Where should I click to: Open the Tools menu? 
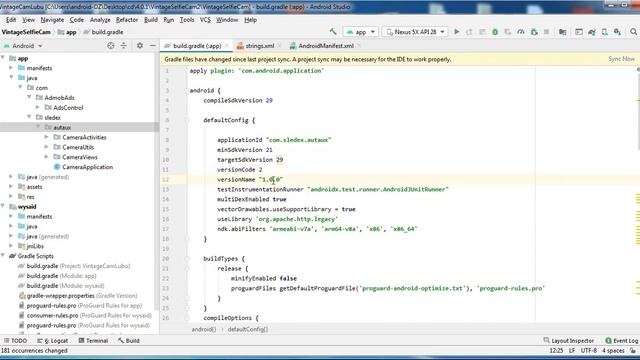187,20
